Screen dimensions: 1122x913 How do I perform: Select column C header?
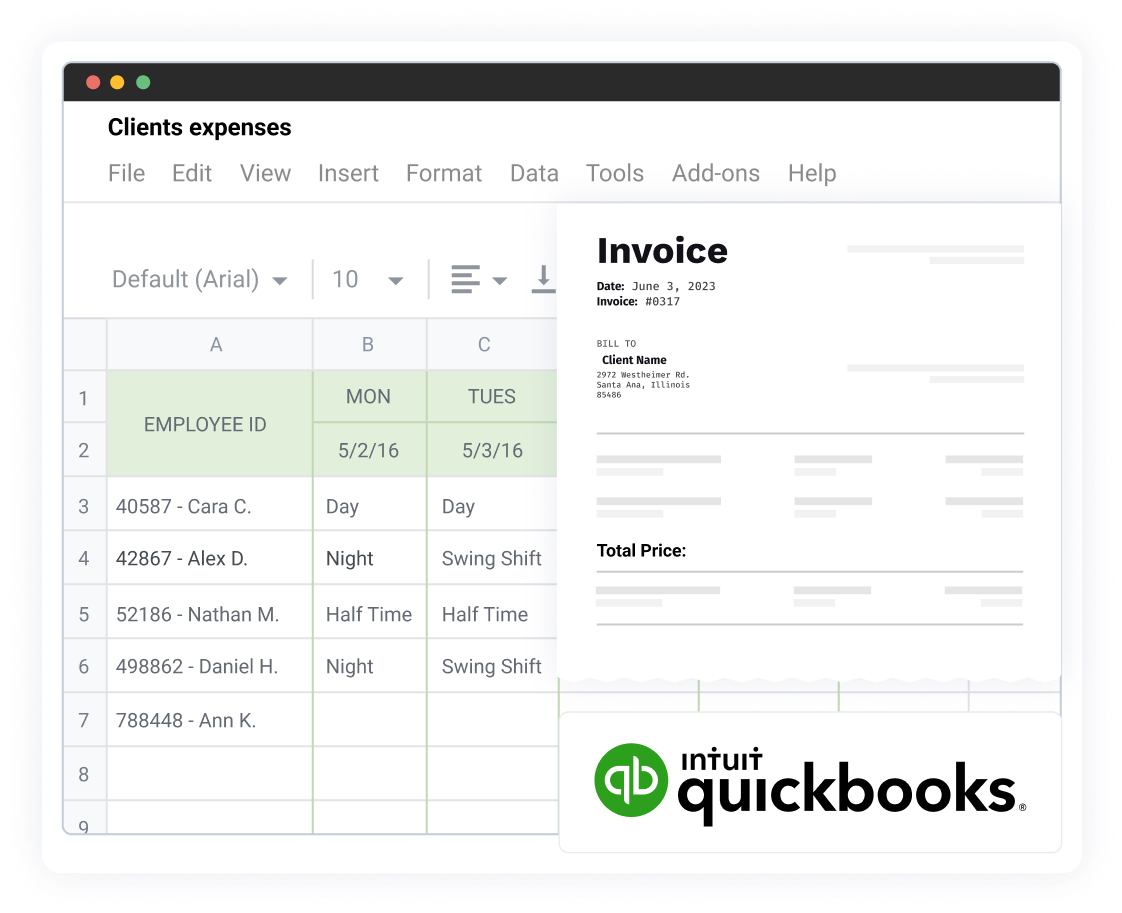click(x=492, y=345)
